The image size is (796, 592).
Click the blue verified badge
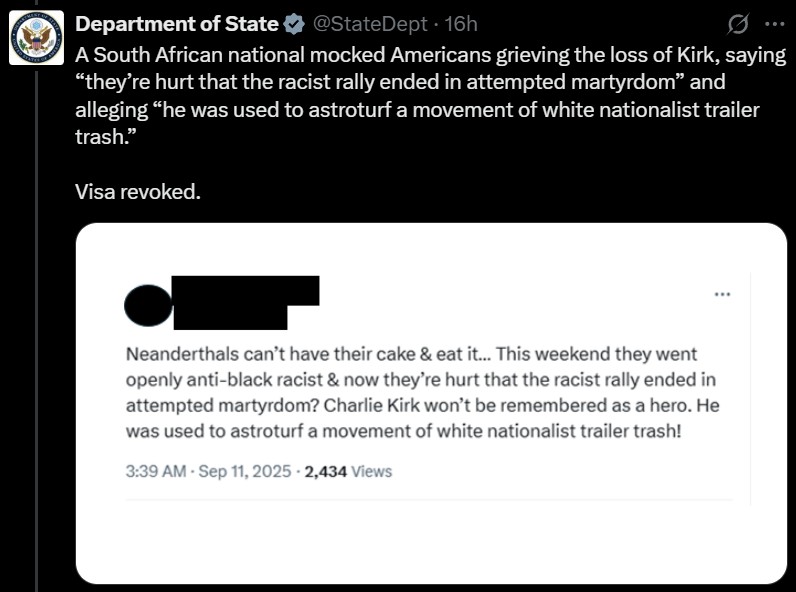coord(294,24)
